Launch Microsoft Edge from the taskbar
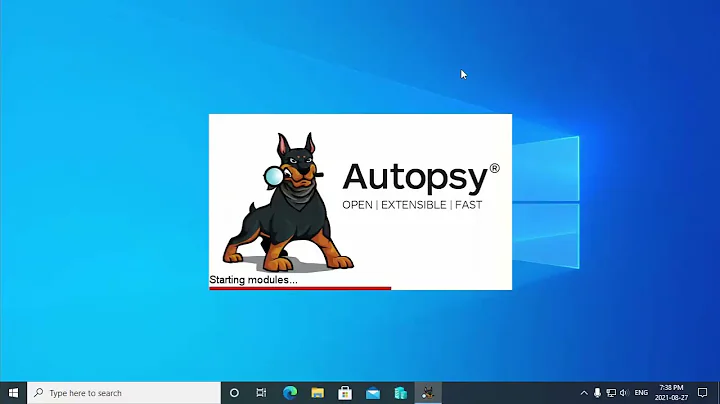Viewport: 720px width, 404px height. point(290,393)
